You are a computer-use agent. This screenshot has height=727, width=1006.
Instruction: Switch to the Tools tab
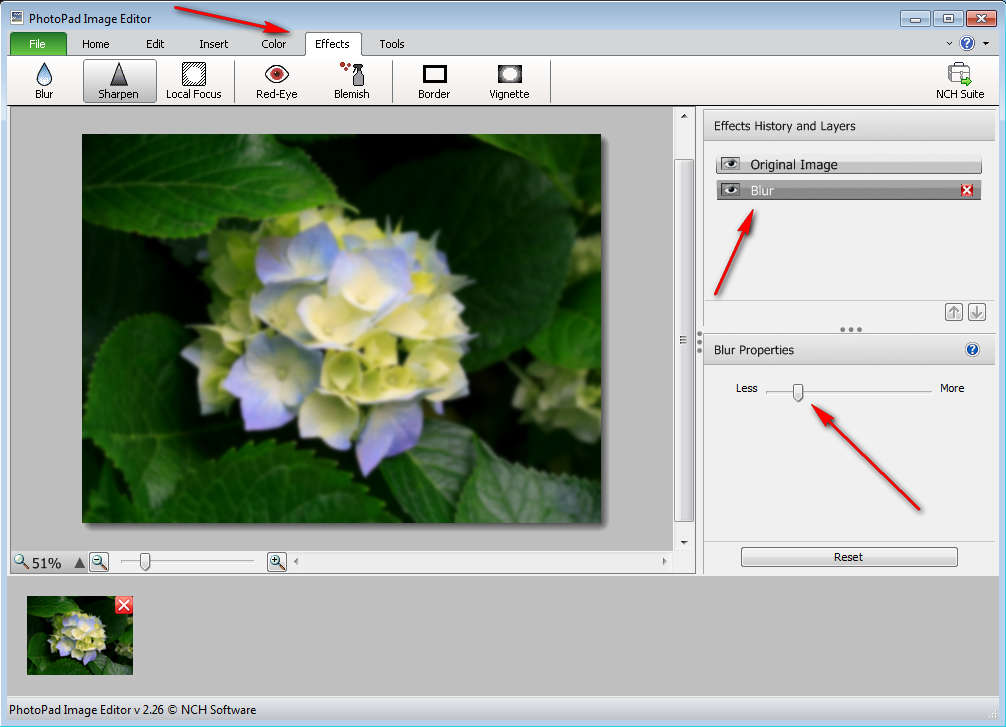click(391, 44)
